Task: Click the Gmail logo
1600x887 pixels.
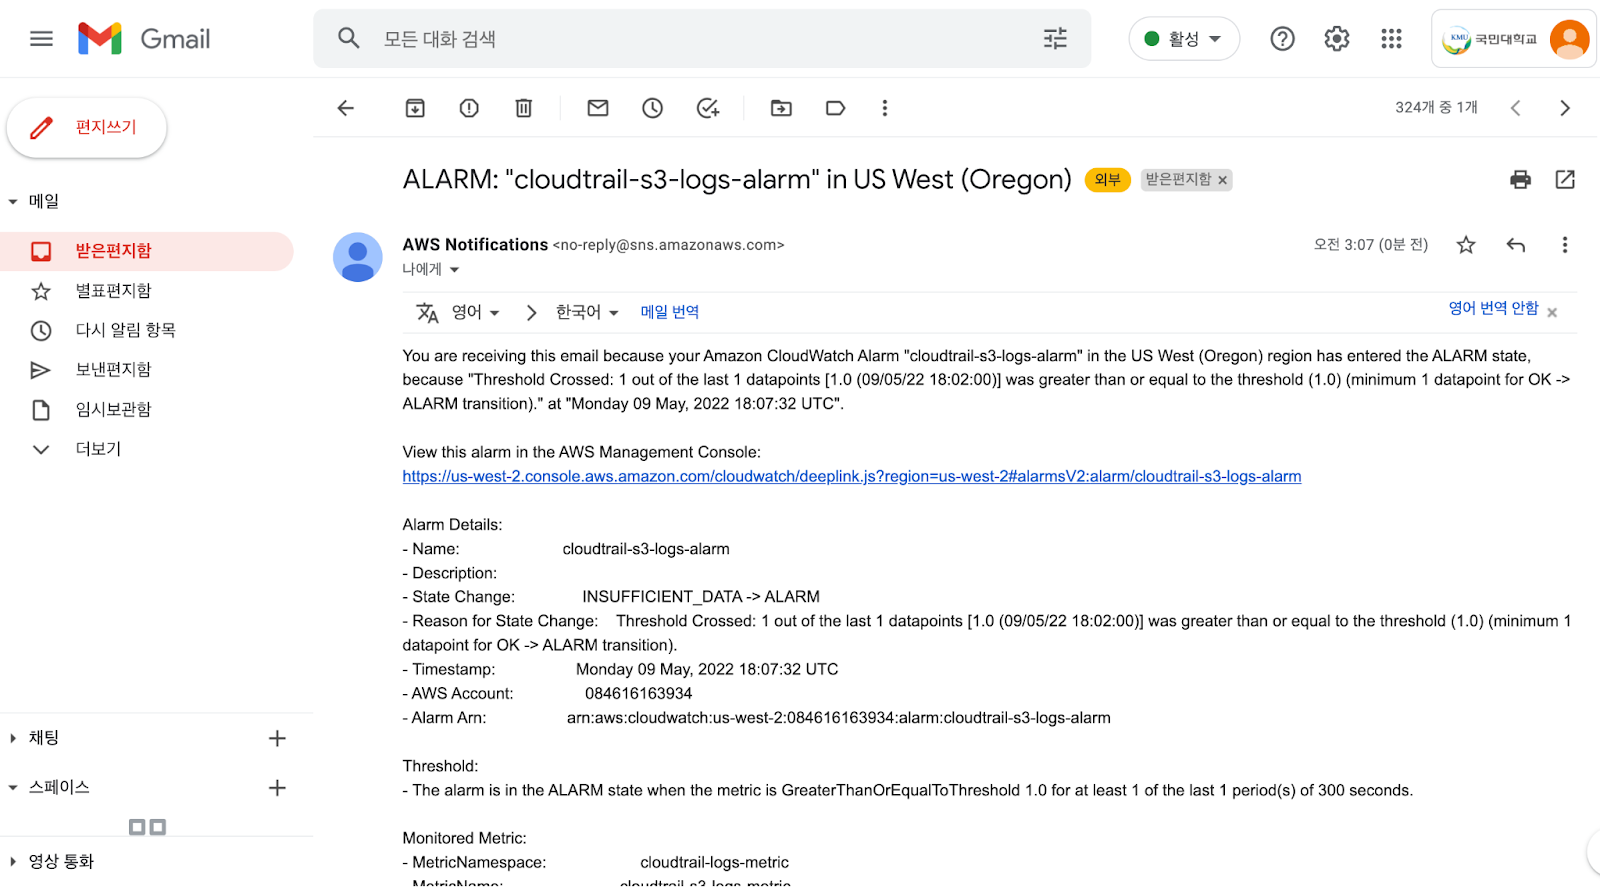Action: point(144,39)
